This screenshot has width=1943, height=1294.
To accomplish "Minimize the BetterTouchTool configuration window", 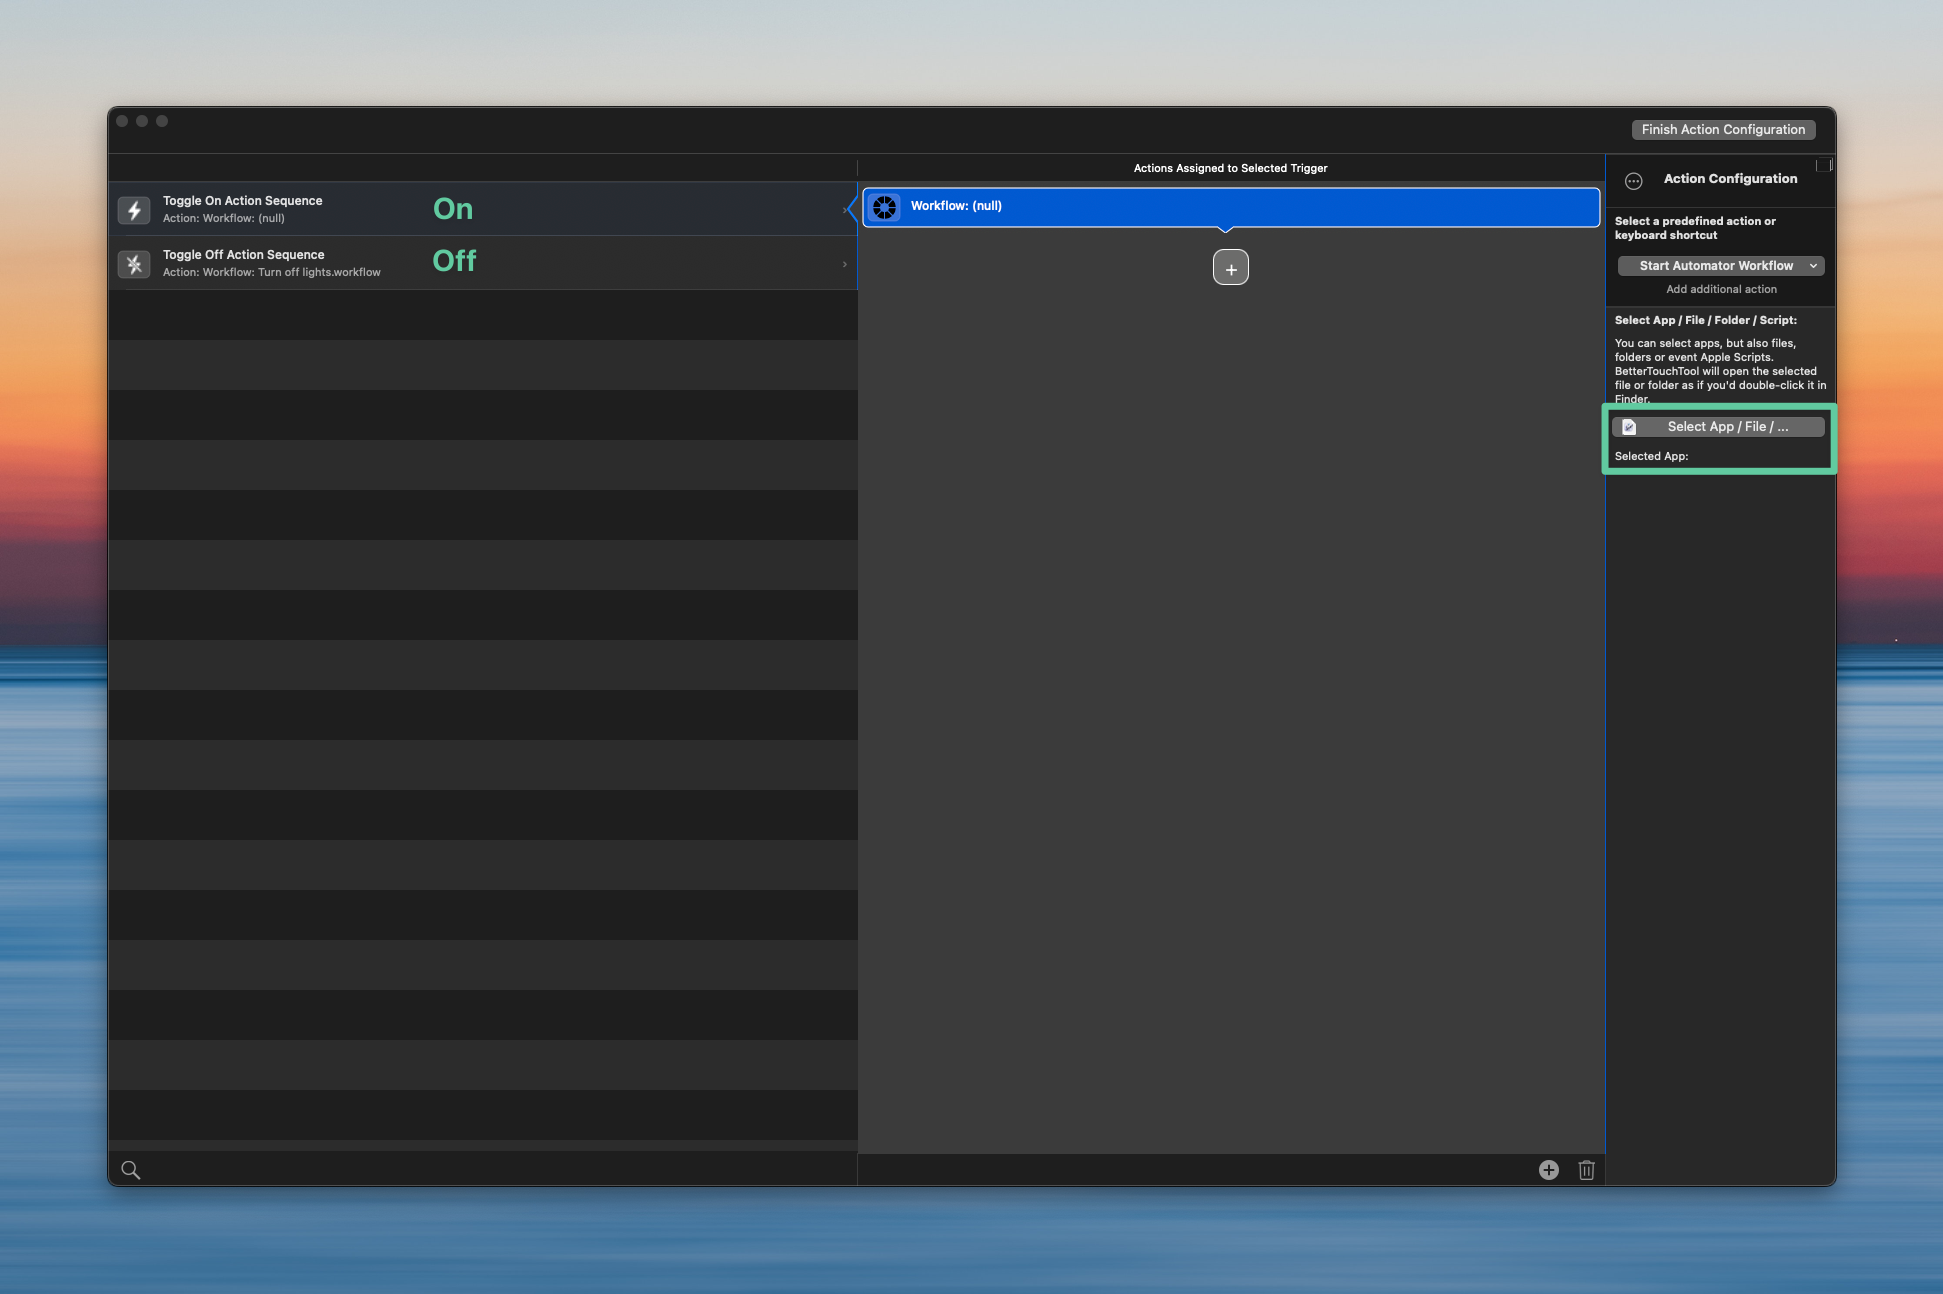I will click(x=142, y=121).
